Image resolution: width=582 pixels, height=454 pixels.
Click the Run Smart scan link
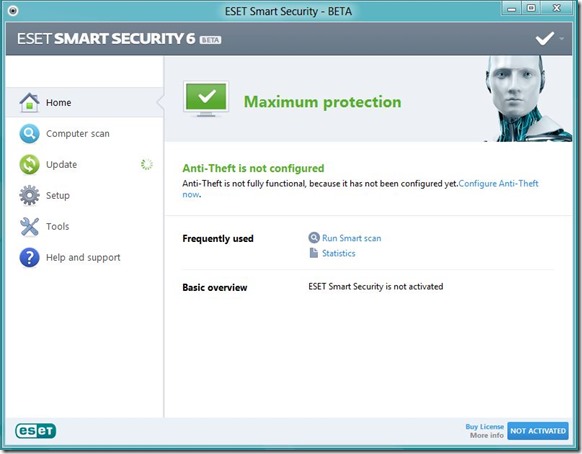pos(352,238)
